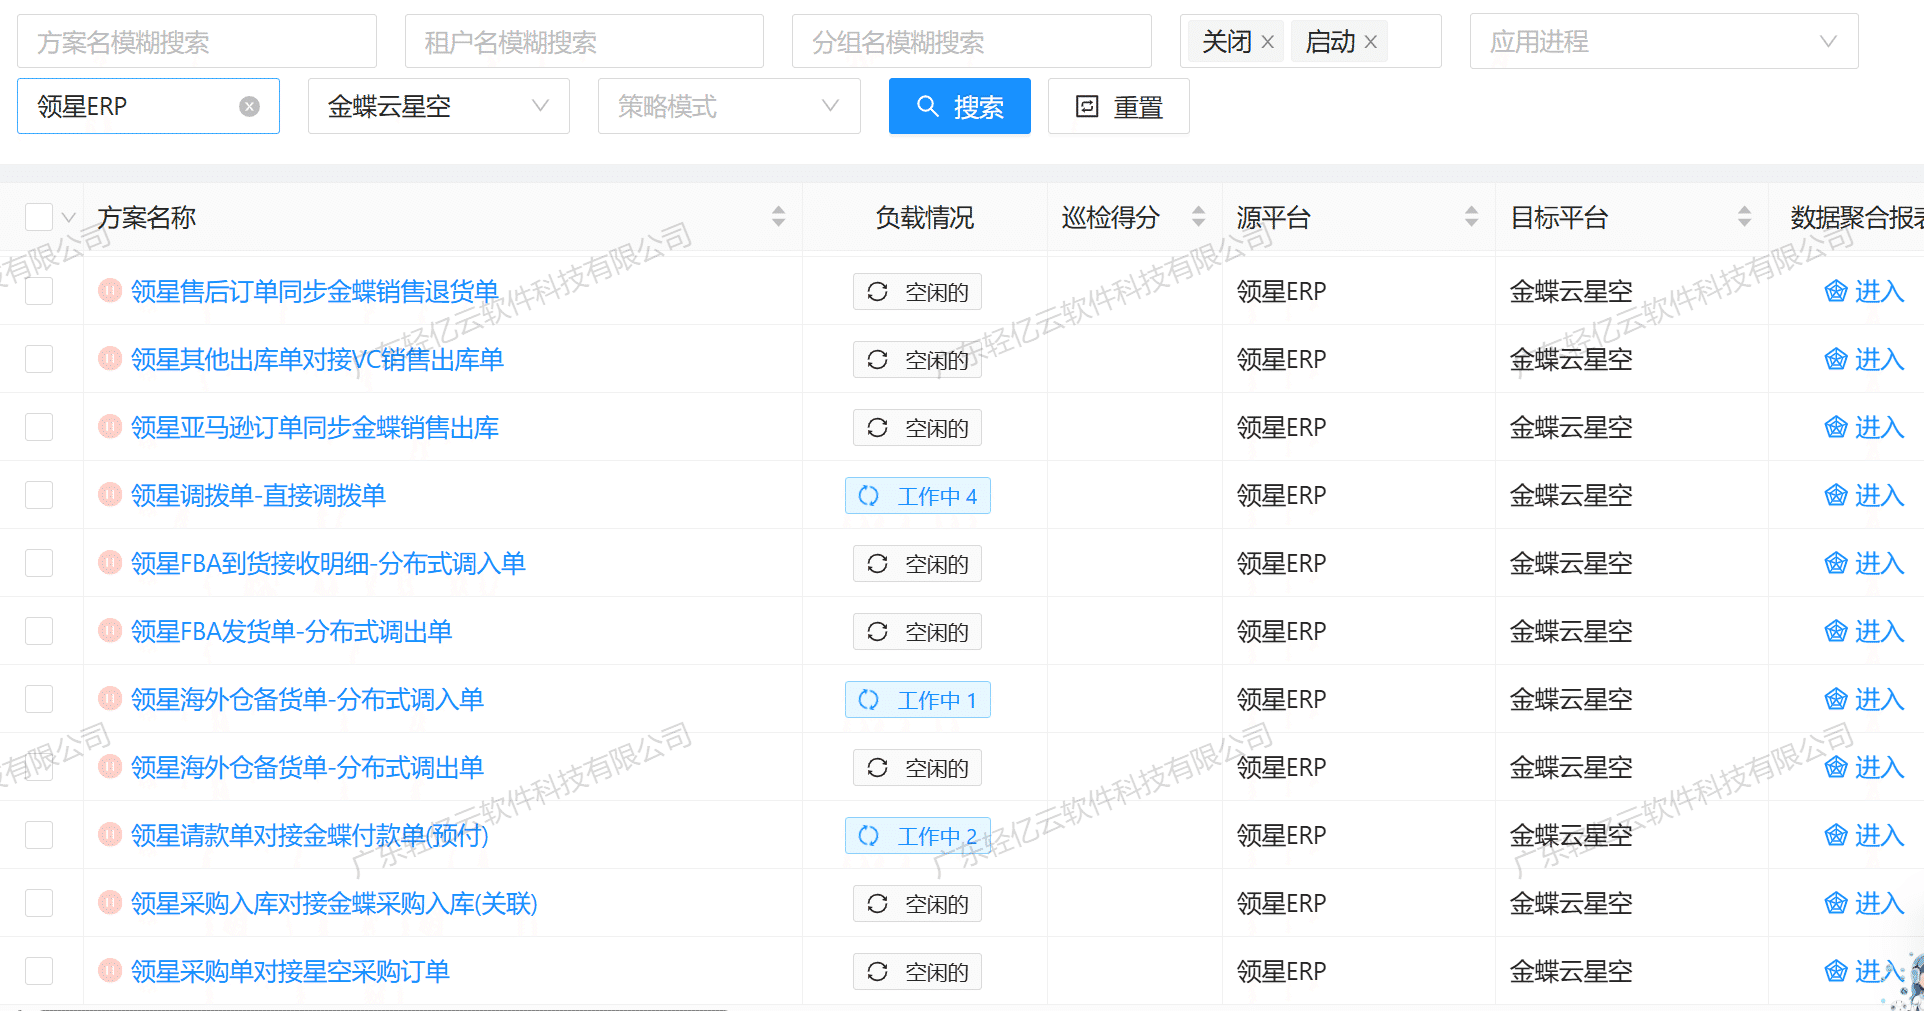
Task: Focus the 租户名模糊搜索 input
Action: [584, 42]
